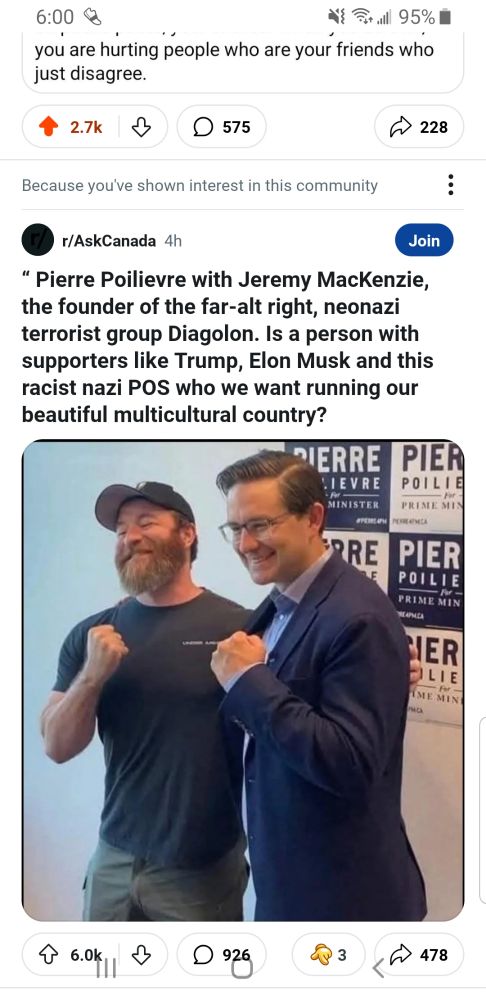
Task: Open the previous post's text ending 'just disagree'
Action: pyautogui.click(x=233, y=61)
